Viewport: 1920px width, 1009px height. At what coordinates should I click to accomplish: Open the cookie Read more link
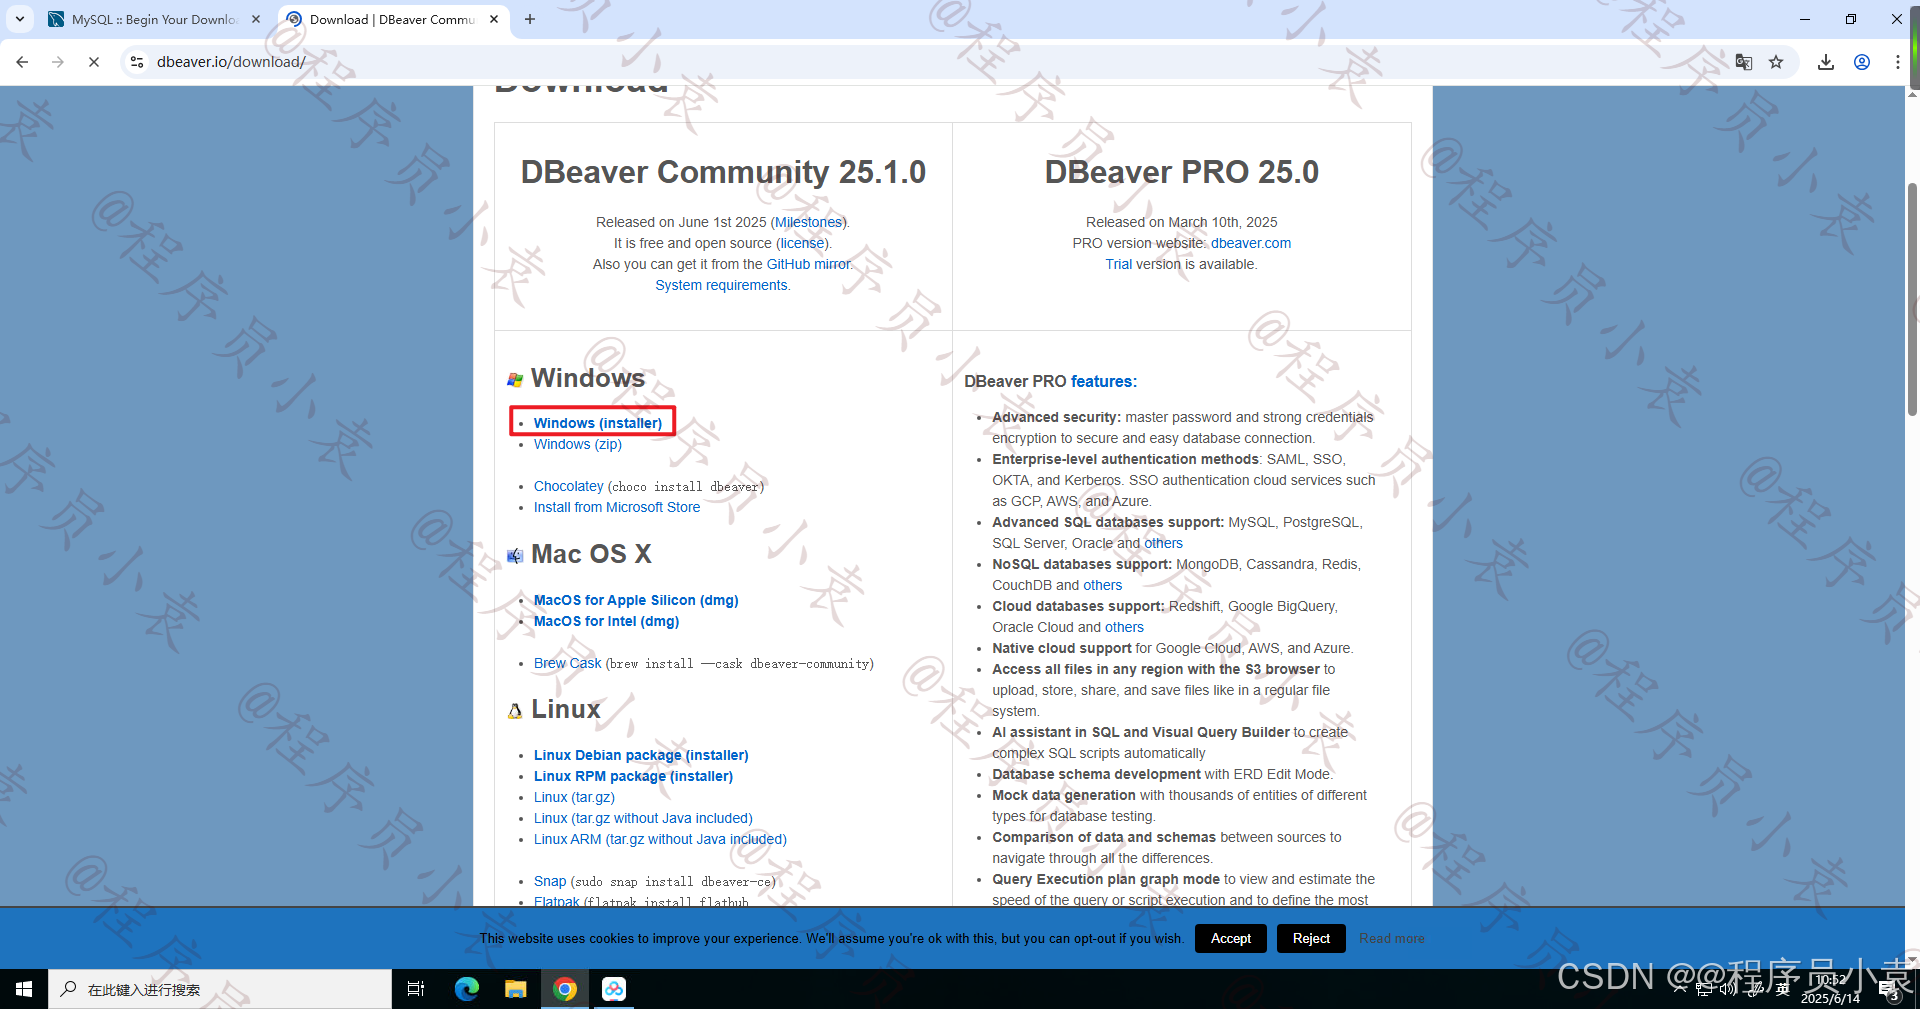pyautogui.click(x=1391, y=939)
